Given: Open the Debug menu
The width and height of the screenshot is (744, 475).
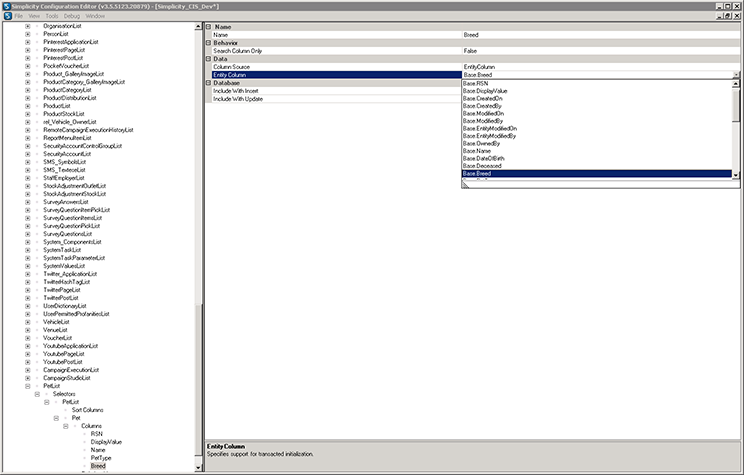Looking at the screenshot, I should coord(72,16).
